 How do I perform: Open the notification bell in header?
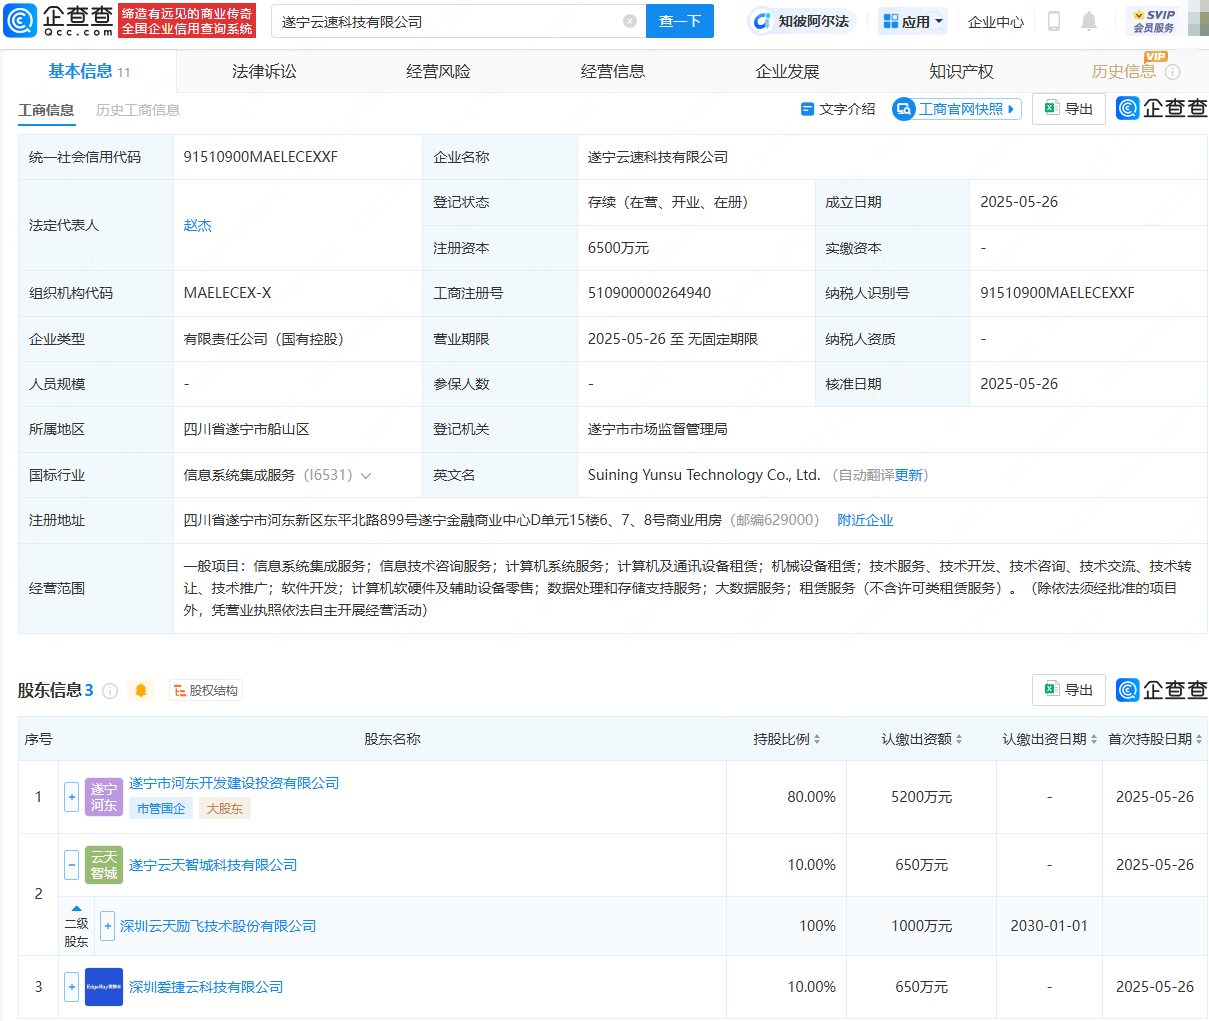coord(1089,21)
